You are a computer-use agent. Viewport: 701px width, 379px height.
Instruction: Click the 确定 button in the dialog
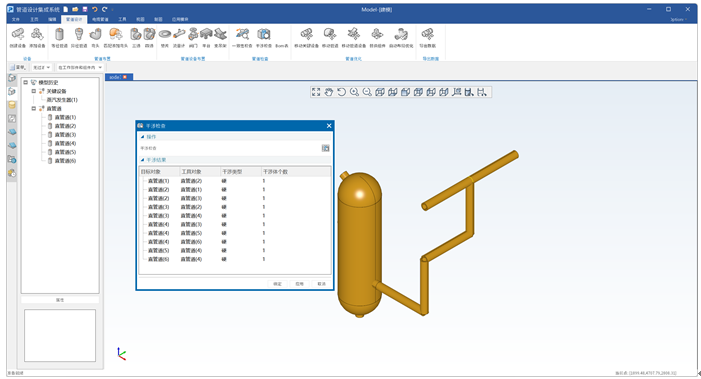pos(278,284)
